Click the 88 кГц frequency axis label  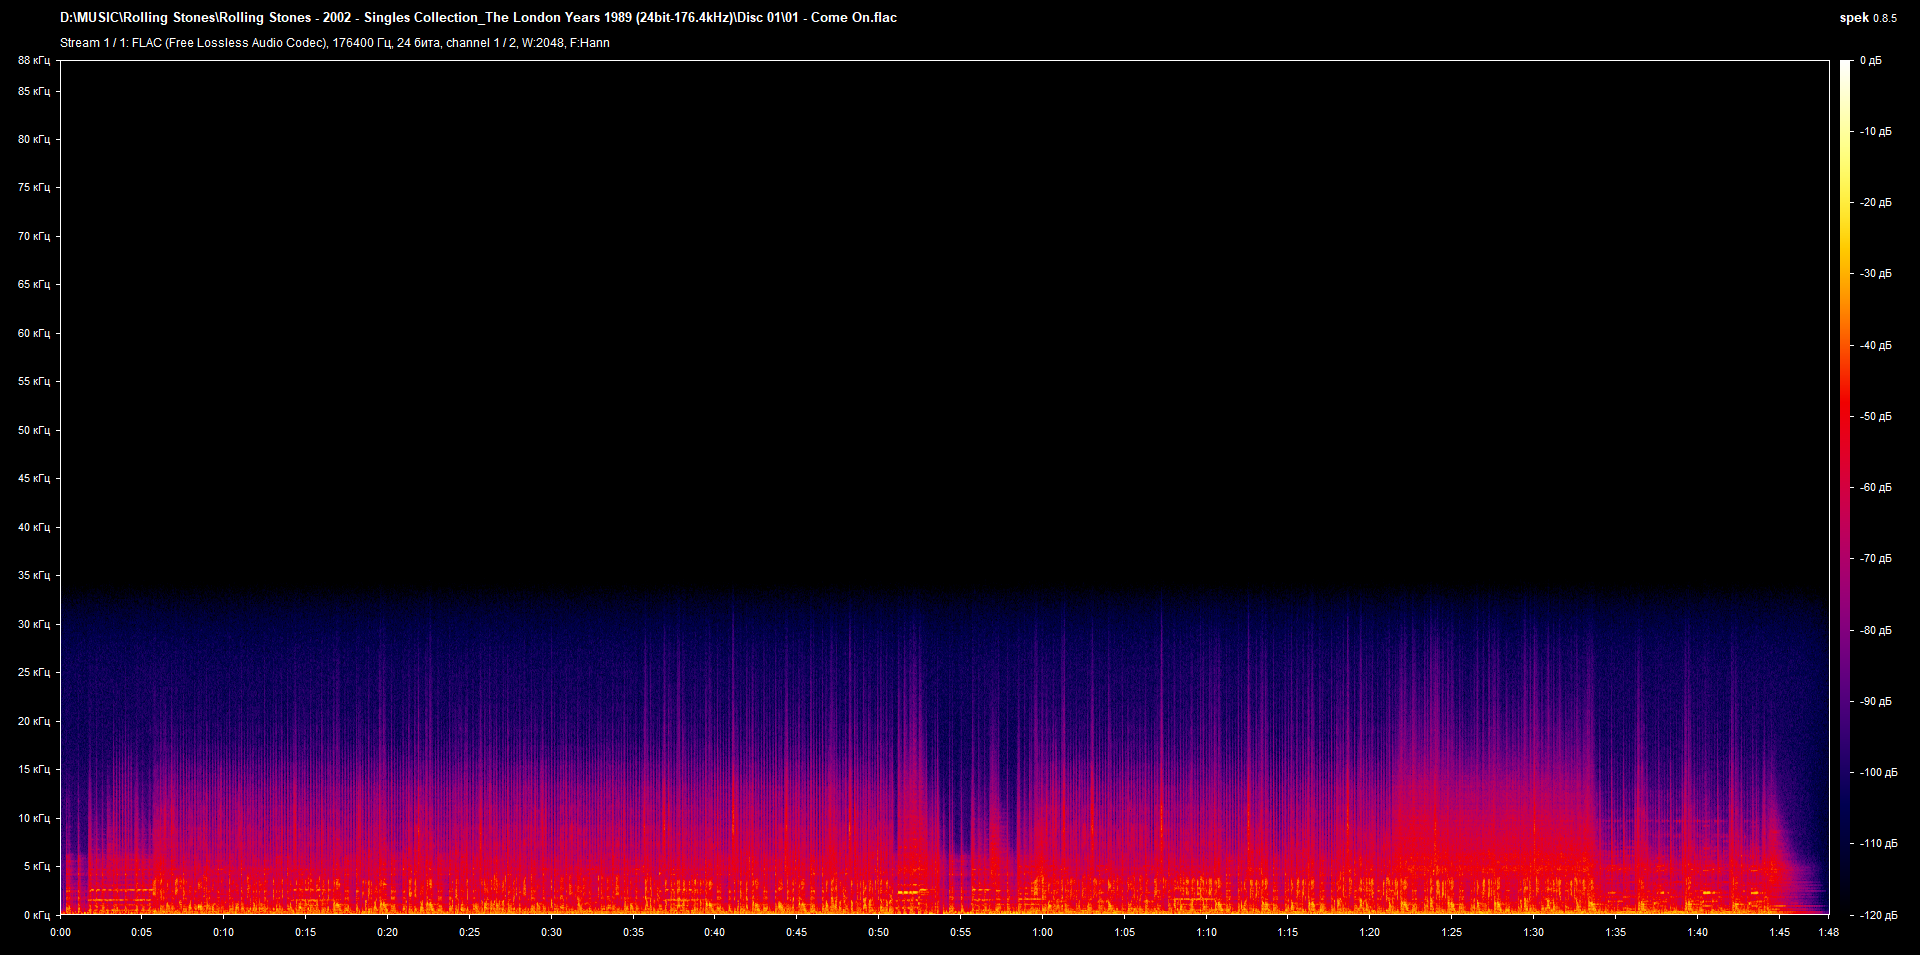click(34, 60)
